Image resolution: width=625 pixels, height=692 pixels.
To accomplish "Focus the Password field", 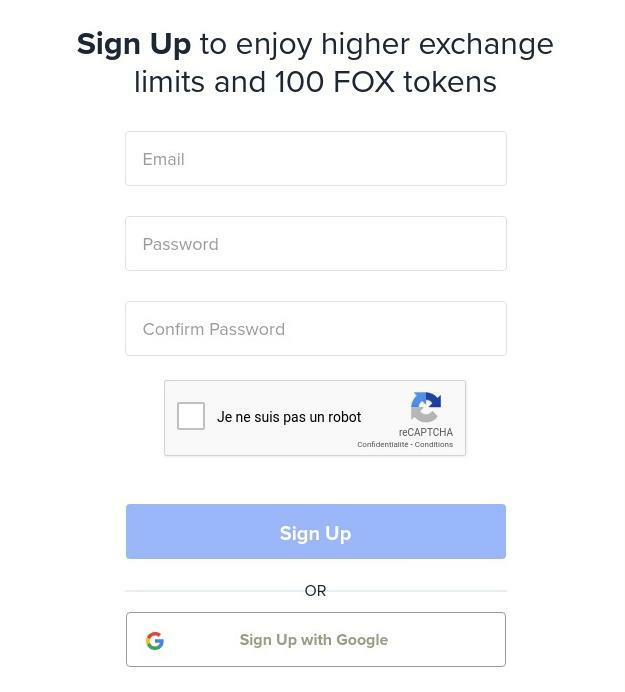I will 315,244.
